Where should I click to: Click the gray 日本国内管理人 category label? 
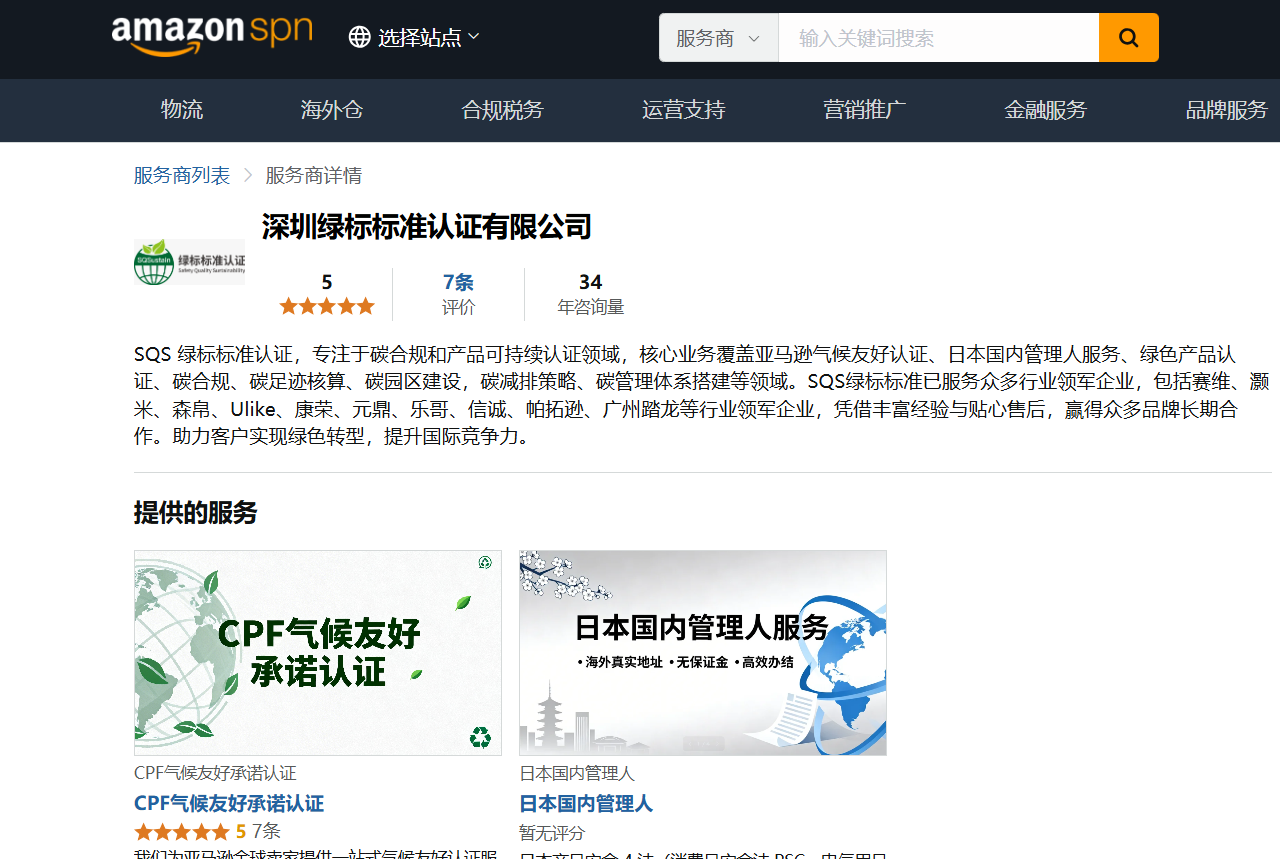[577, 773]
